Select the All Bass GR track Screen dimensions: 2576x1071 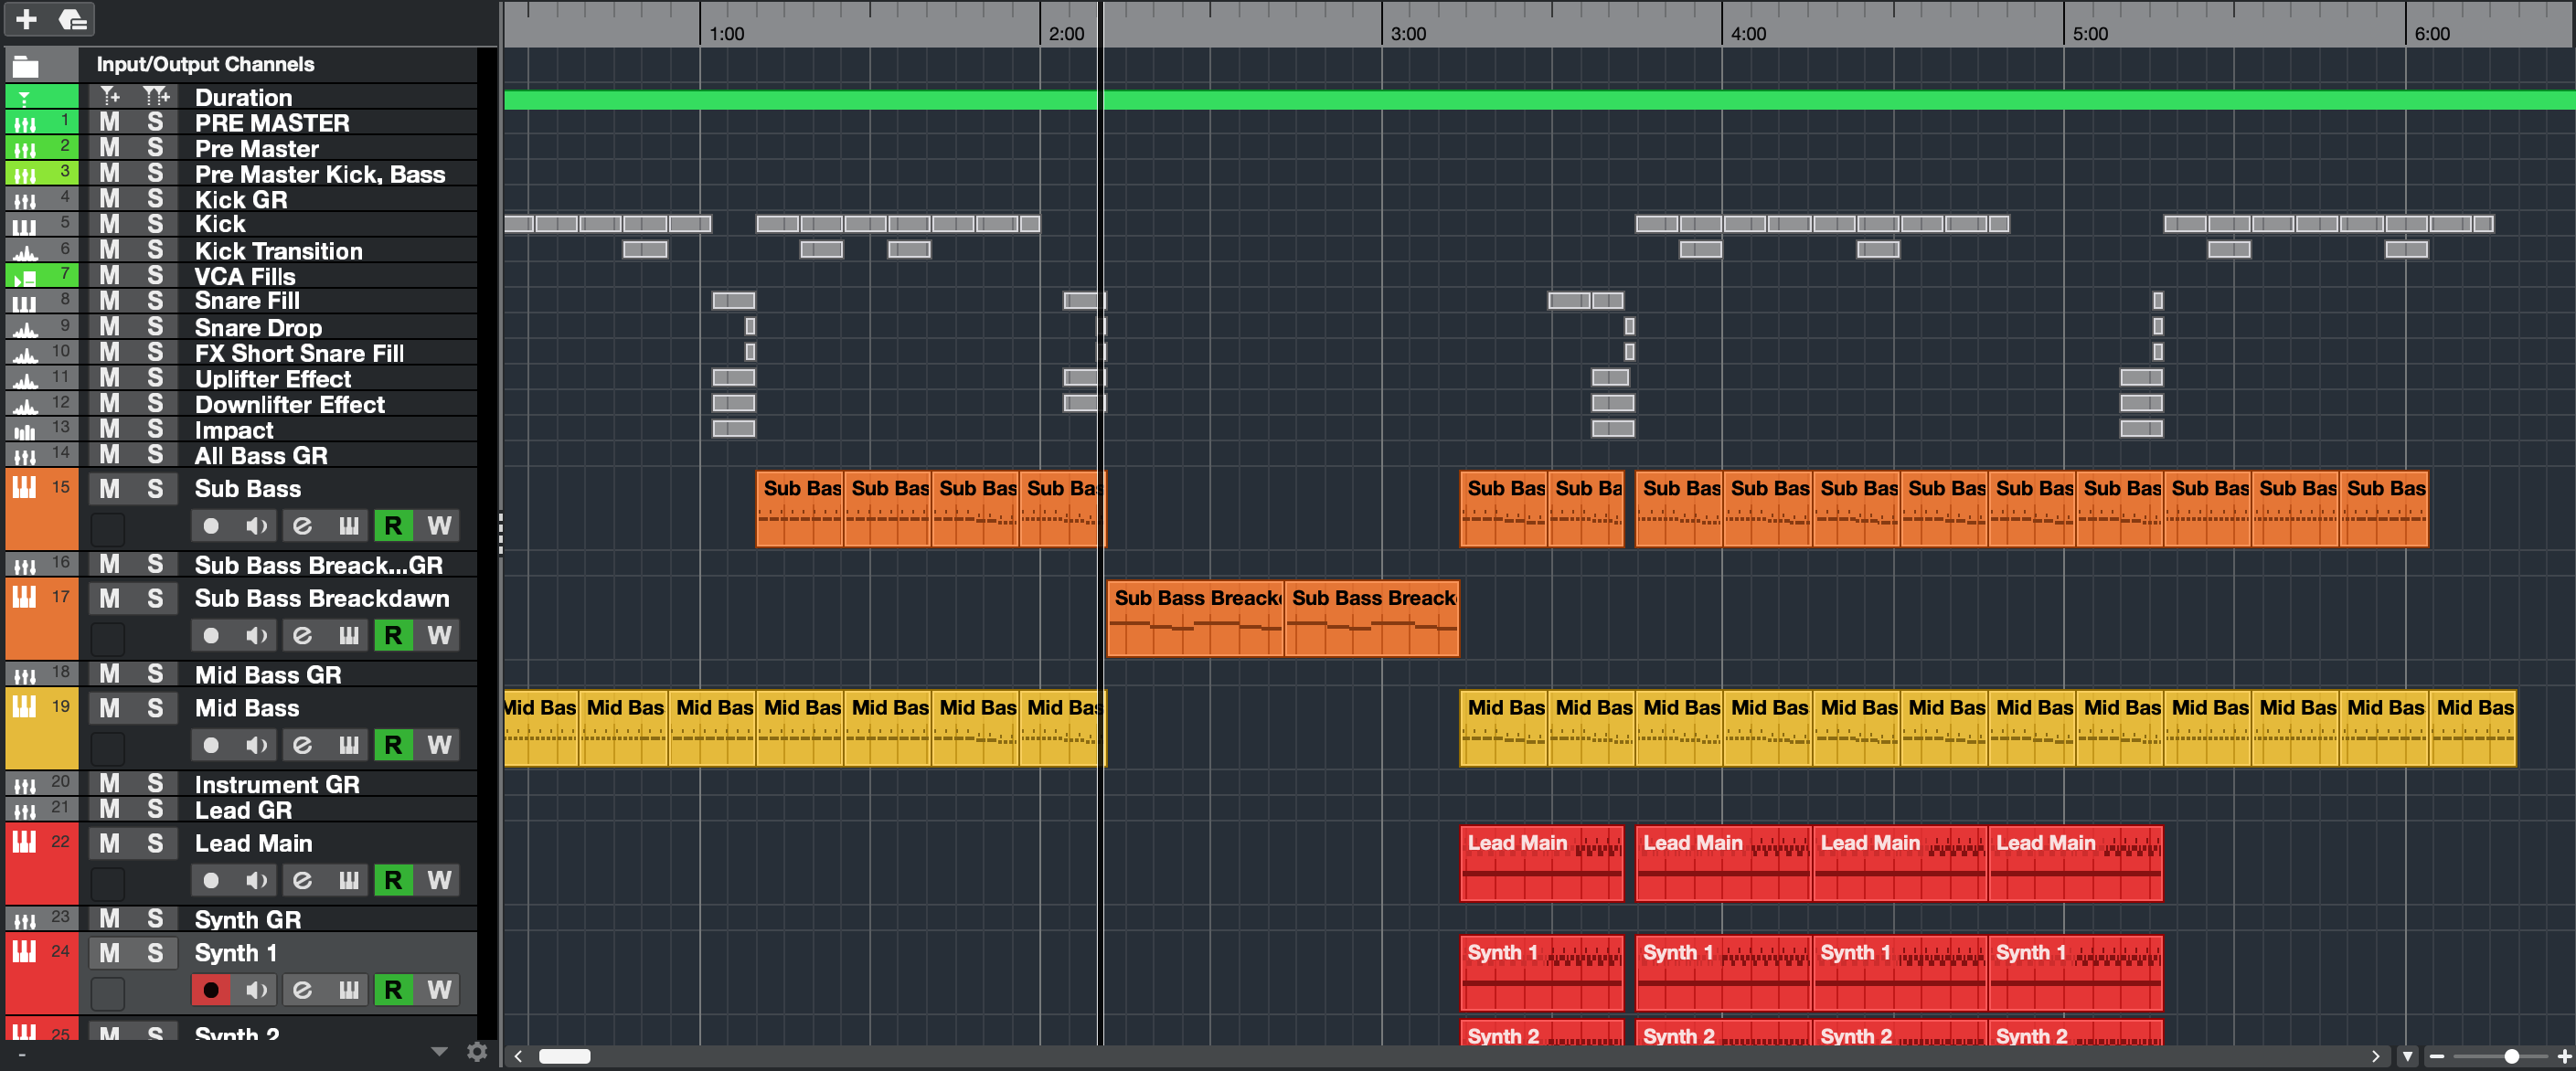(260, 456)
